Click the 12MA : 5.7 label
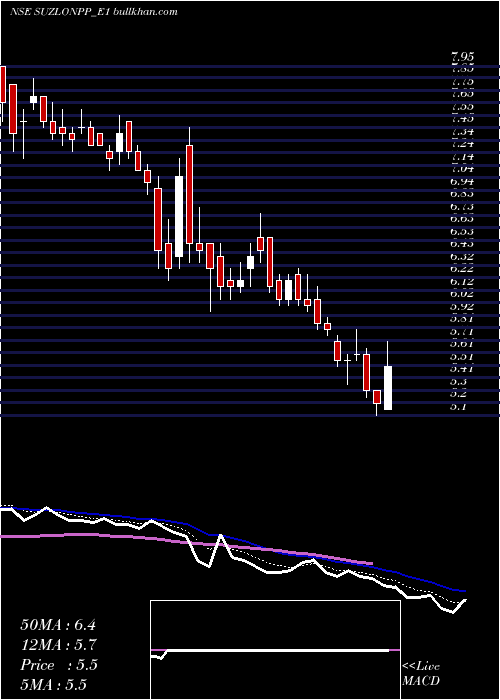 click(x=58, y=645)
